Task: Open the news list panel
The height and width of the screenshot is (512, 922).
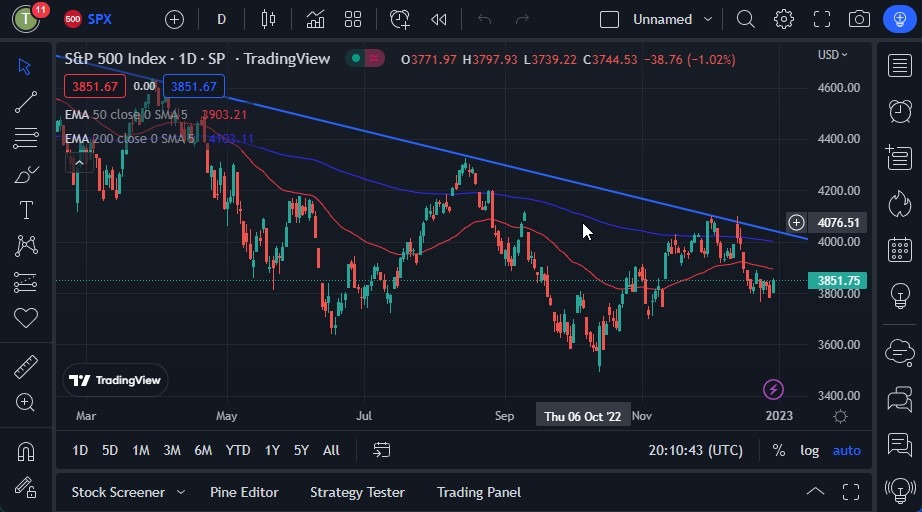Action: click(x=900, y=158)
